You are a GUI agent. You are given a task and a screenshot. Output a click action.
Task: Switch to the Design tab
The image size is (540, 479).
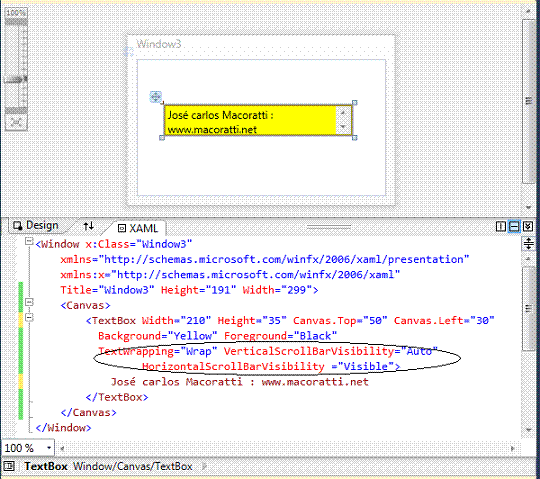35,226
